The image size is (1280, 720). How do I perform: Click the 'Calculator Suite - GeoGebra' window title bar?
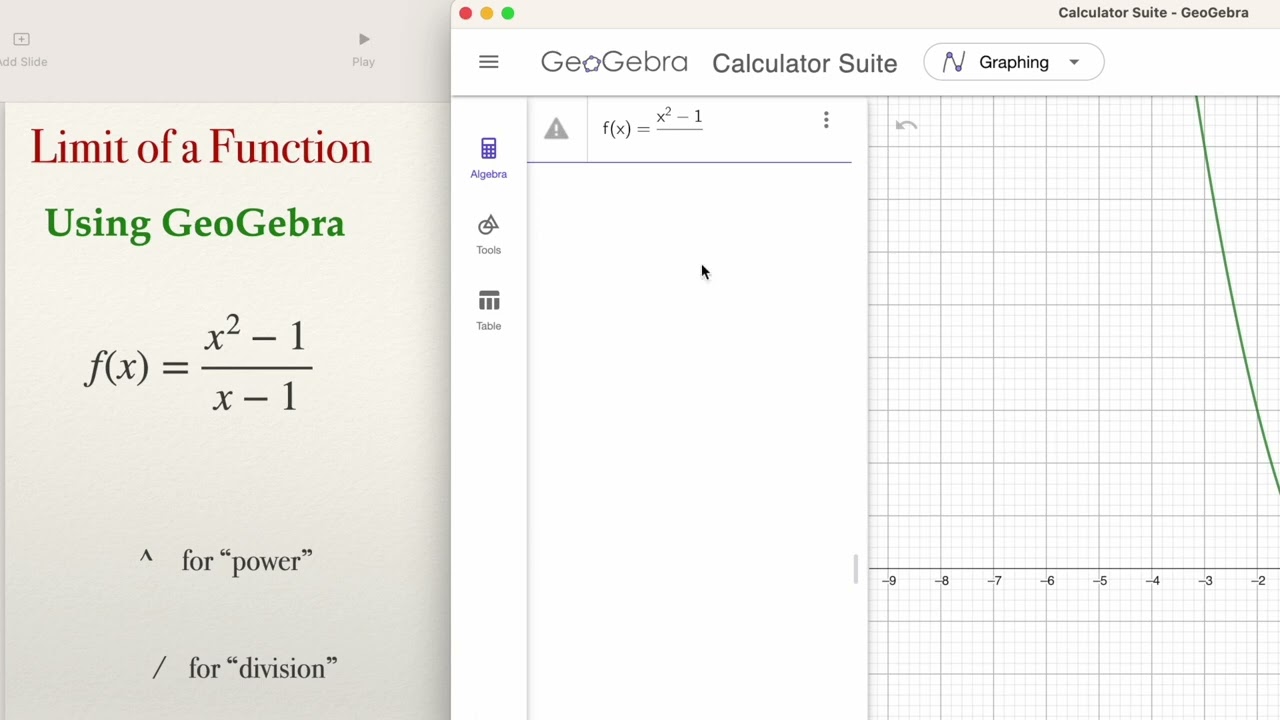point(1153,13)
